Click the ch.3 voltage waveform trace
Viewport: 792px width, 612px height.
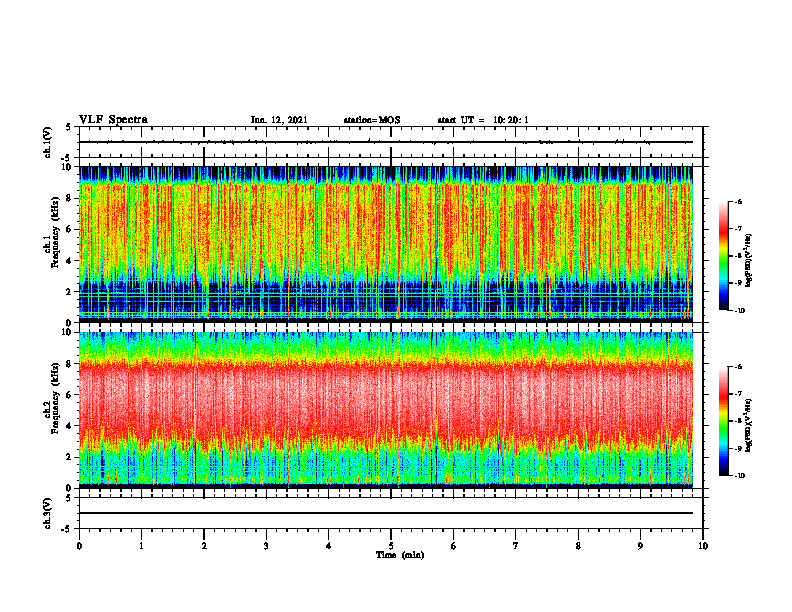pyautogui.click(x=386, y=513)
